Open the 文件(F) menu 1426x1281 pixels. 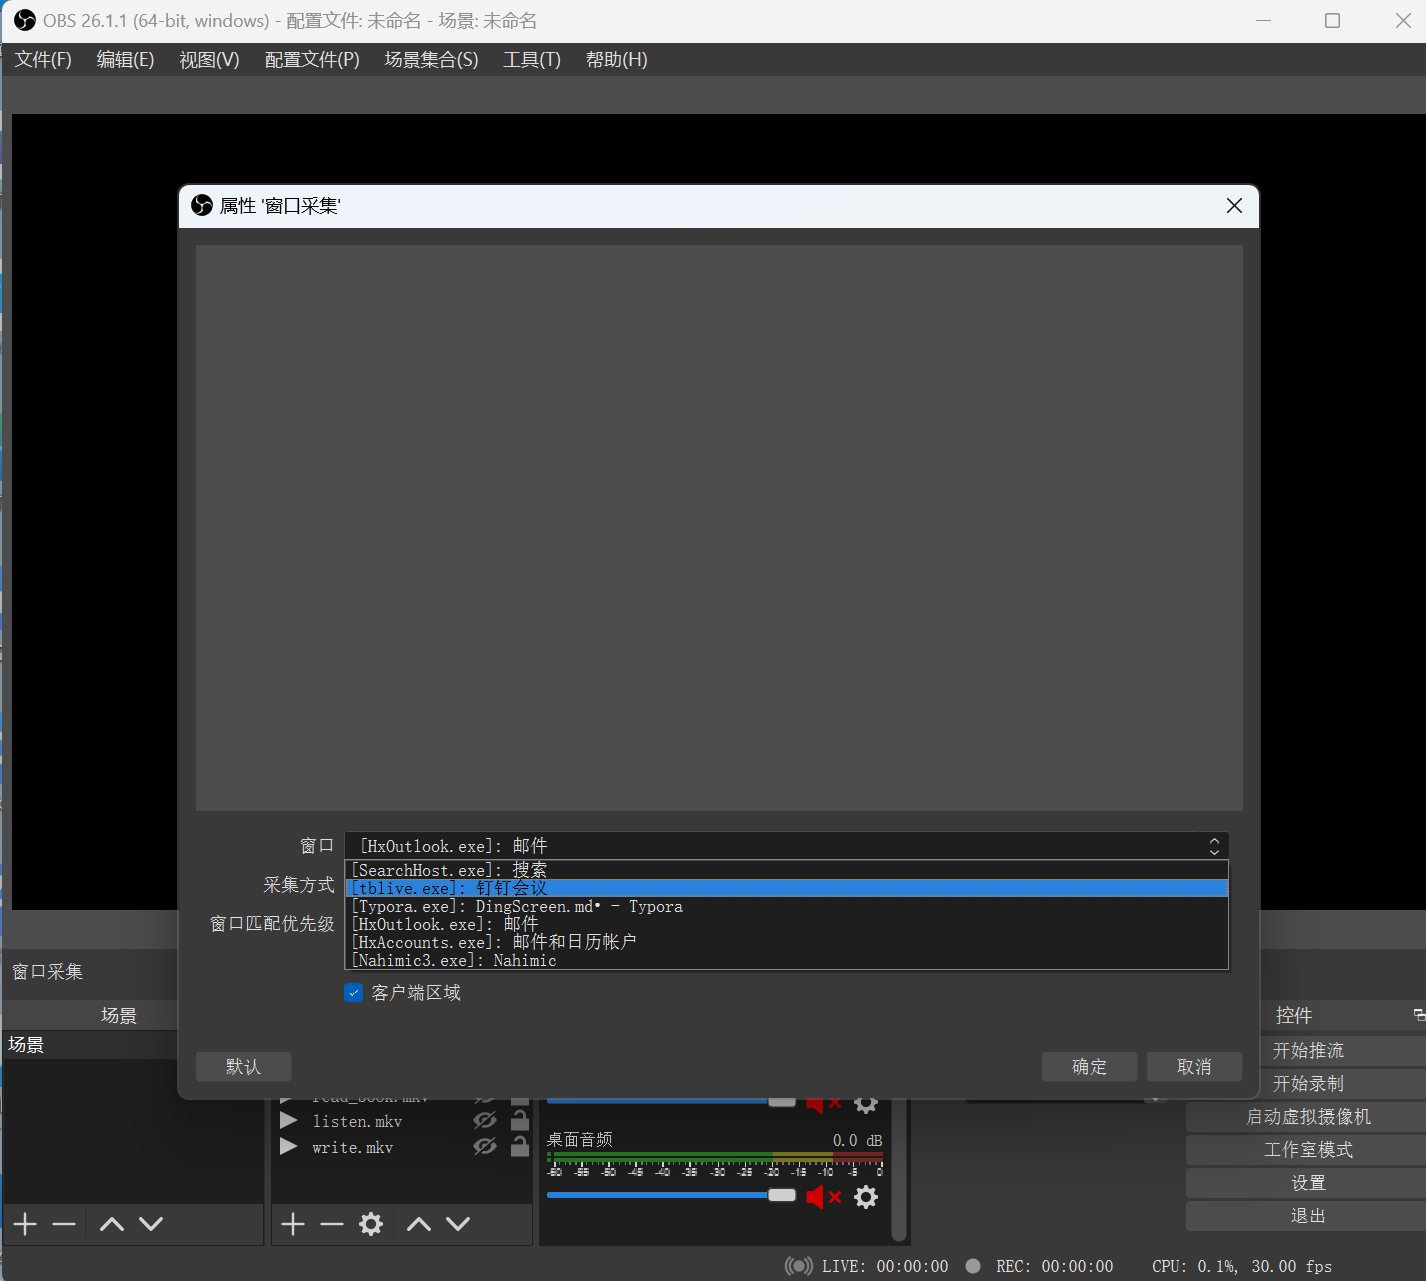point(43,60)
